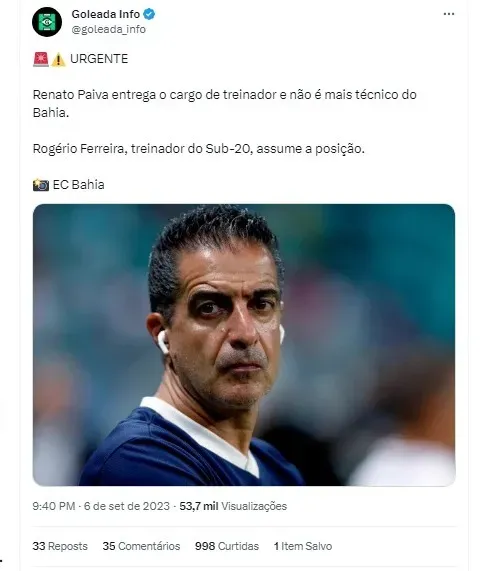Open the three-dots more options menu
489x571 pixels.
point(449,14)
